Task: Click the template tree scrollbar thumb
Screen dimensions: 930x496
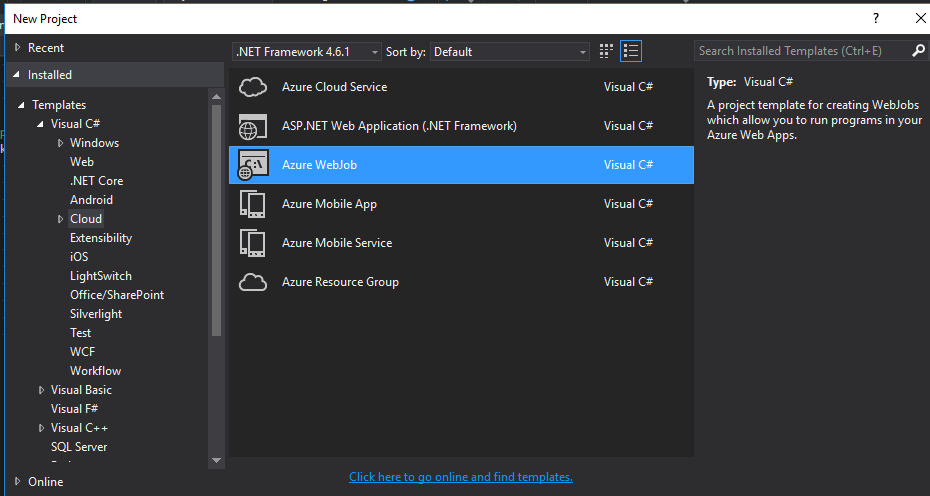Action: click(x=216, y=221)
